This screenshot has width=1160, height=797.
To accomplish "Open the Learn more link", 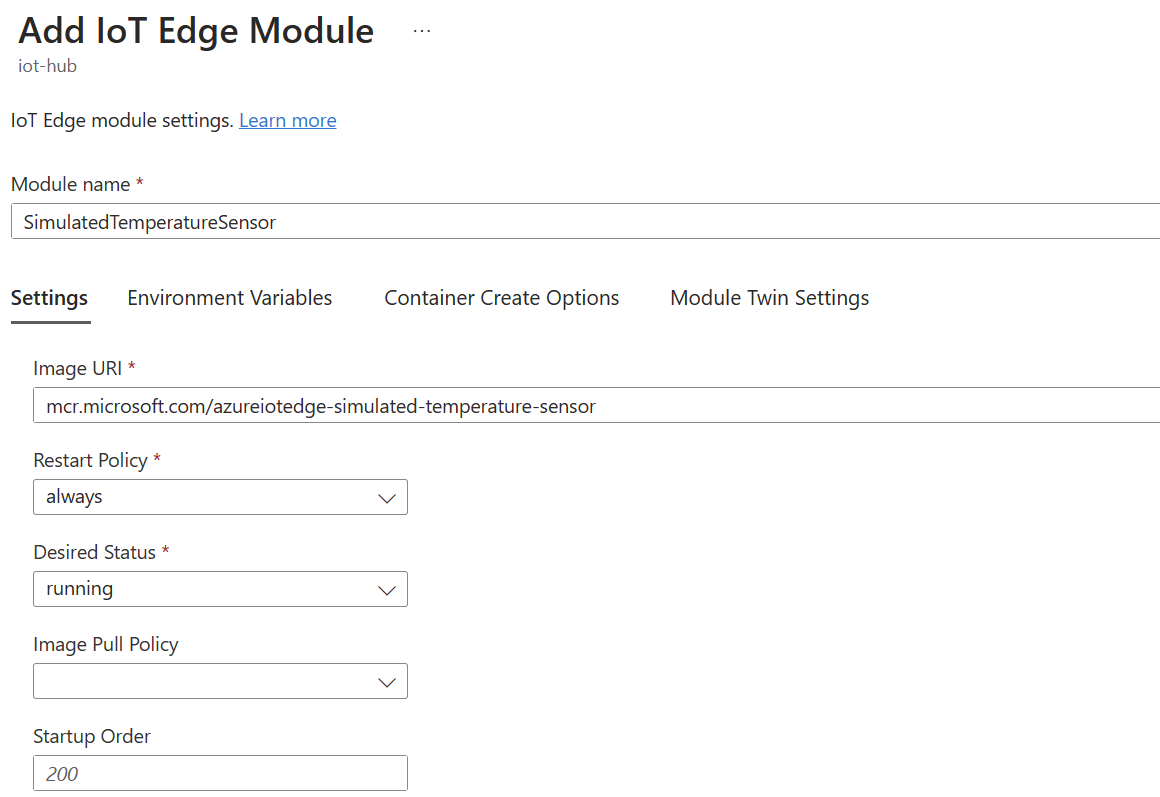I will (288, 120).
